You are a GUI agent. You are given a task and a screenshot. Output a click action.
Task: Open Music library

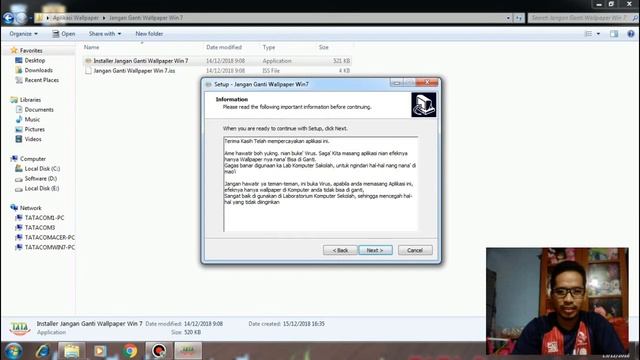point(32,119)
